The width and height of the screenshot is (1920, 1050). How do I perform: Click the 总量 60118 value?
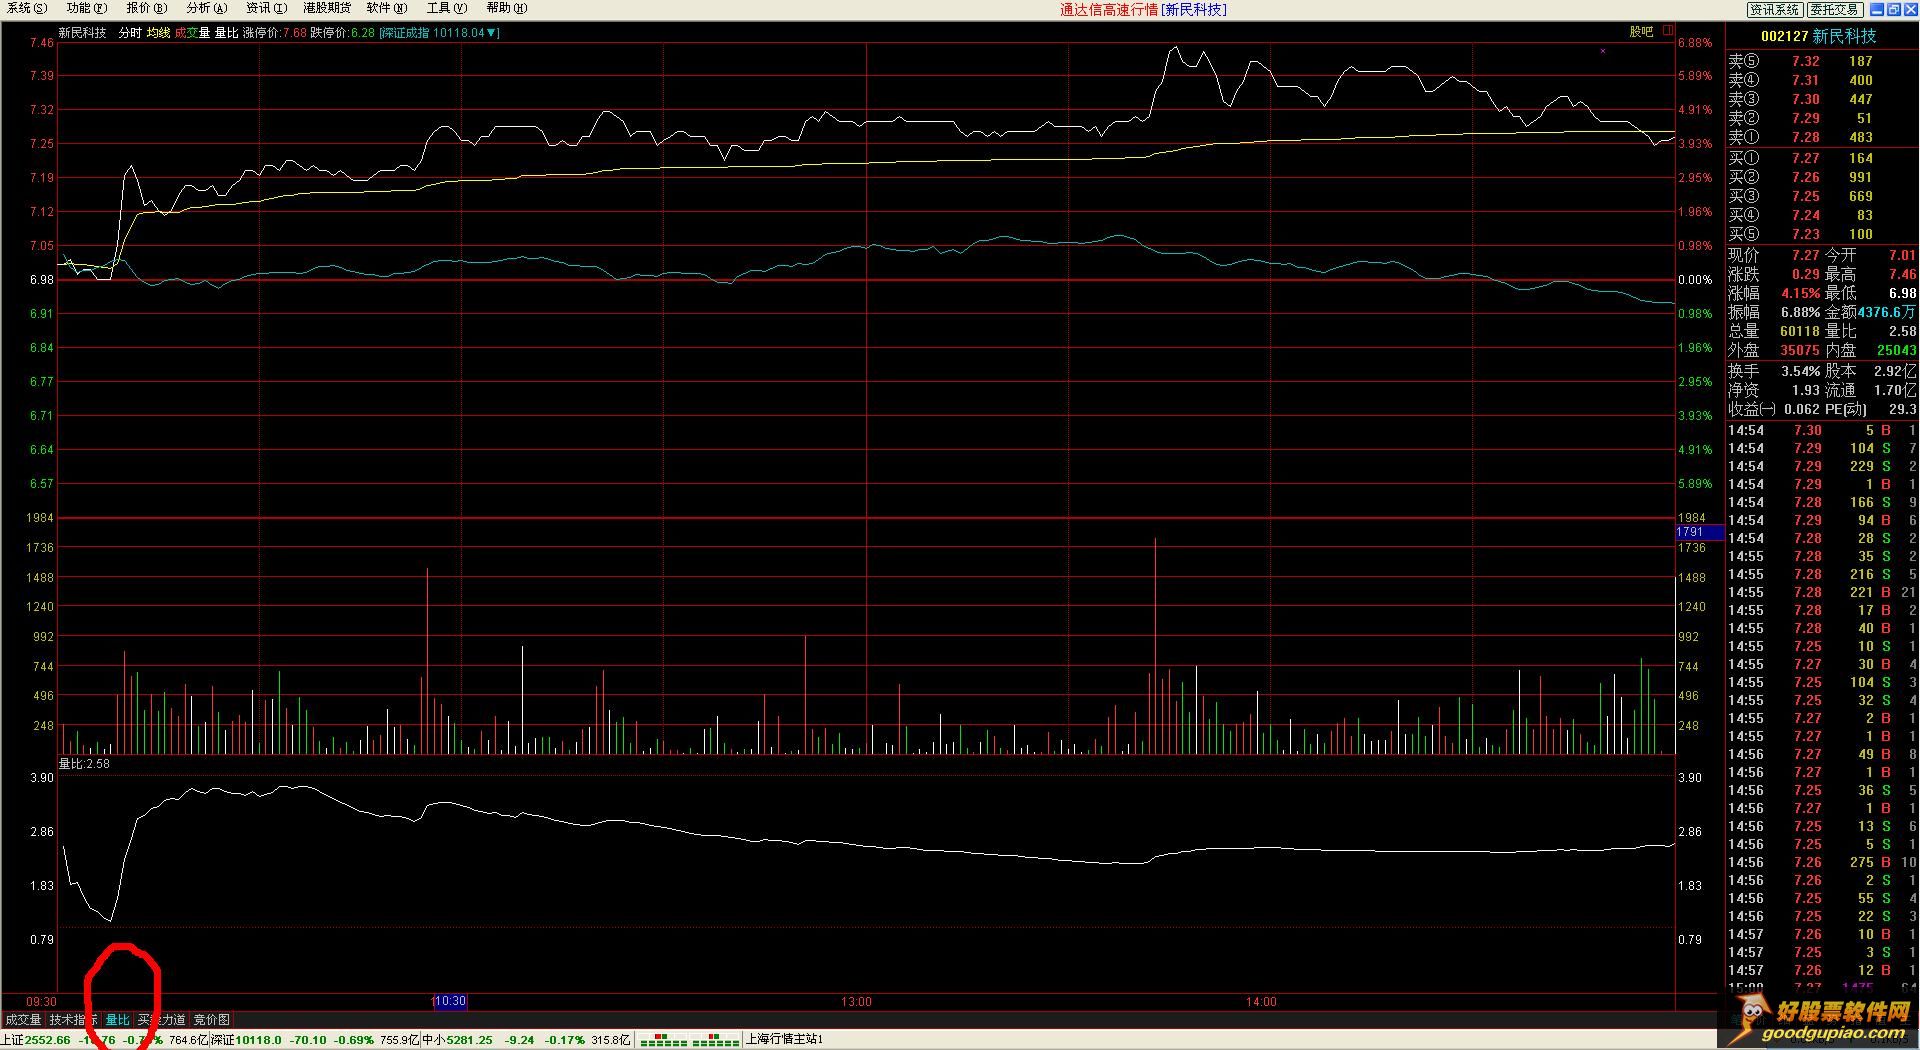(x=1800, y=331)
